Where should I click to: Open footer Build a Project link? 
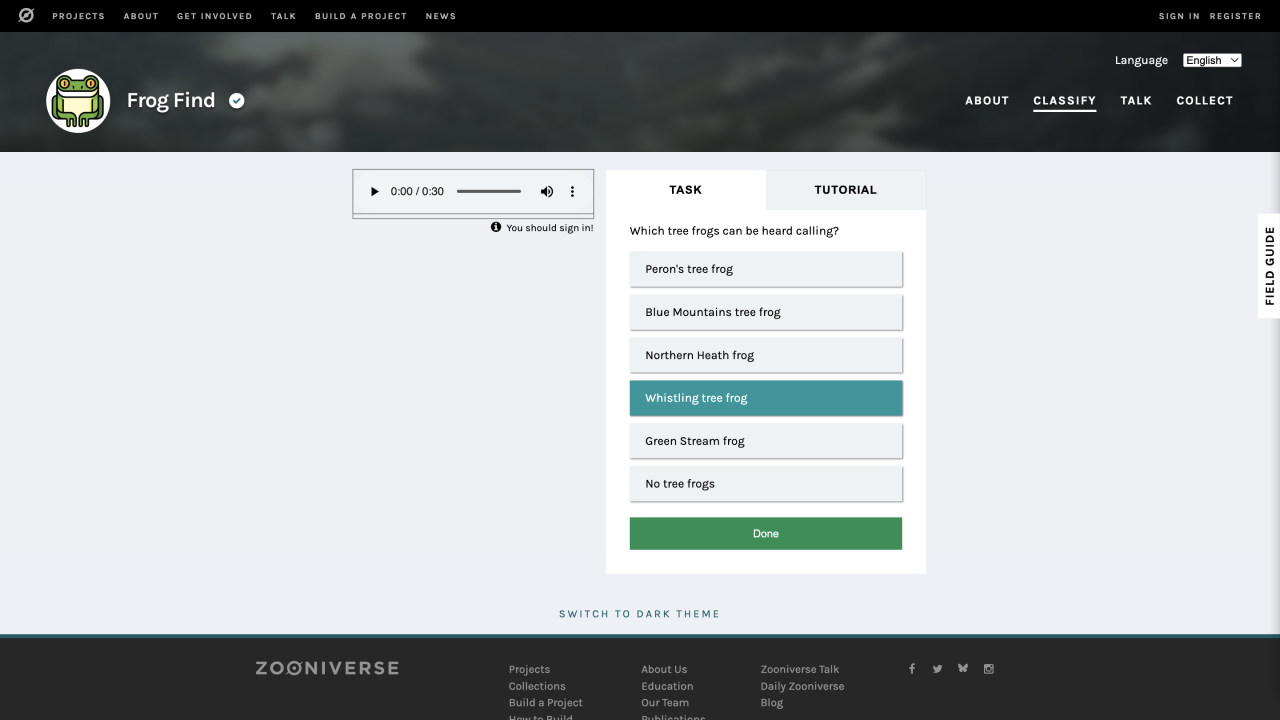click(x=546, y=703)
